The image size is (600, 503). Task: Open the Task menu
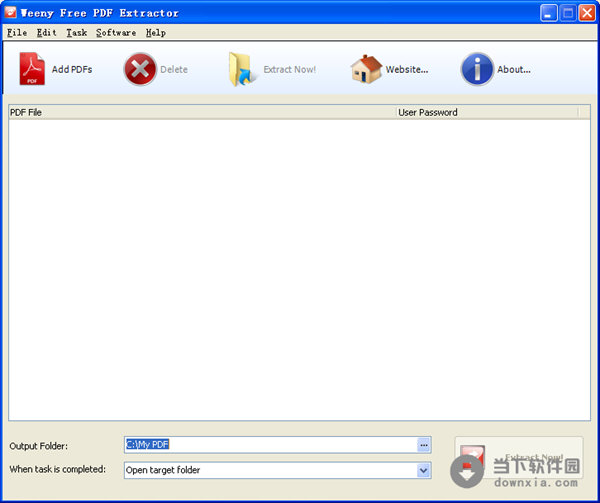[x=77, y=33]
